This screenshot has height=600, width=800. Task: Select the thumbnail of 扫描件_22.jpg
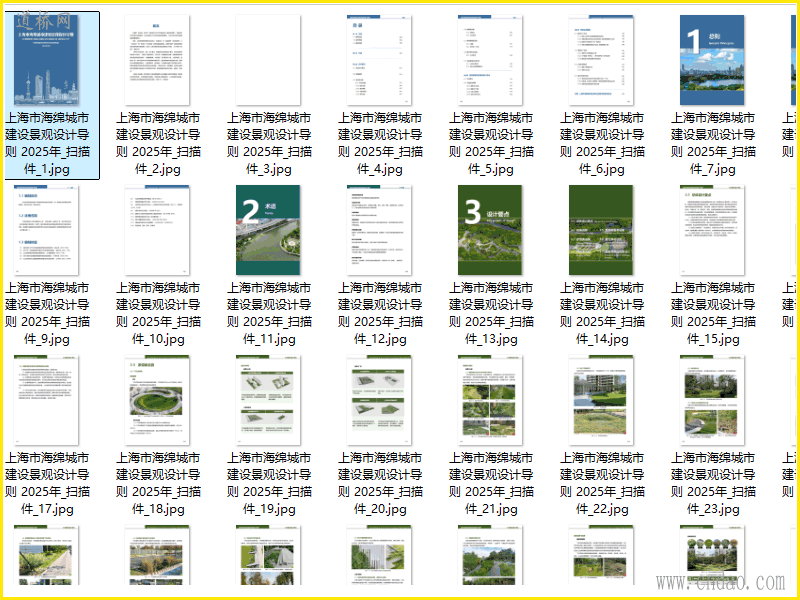coord(601,400)
